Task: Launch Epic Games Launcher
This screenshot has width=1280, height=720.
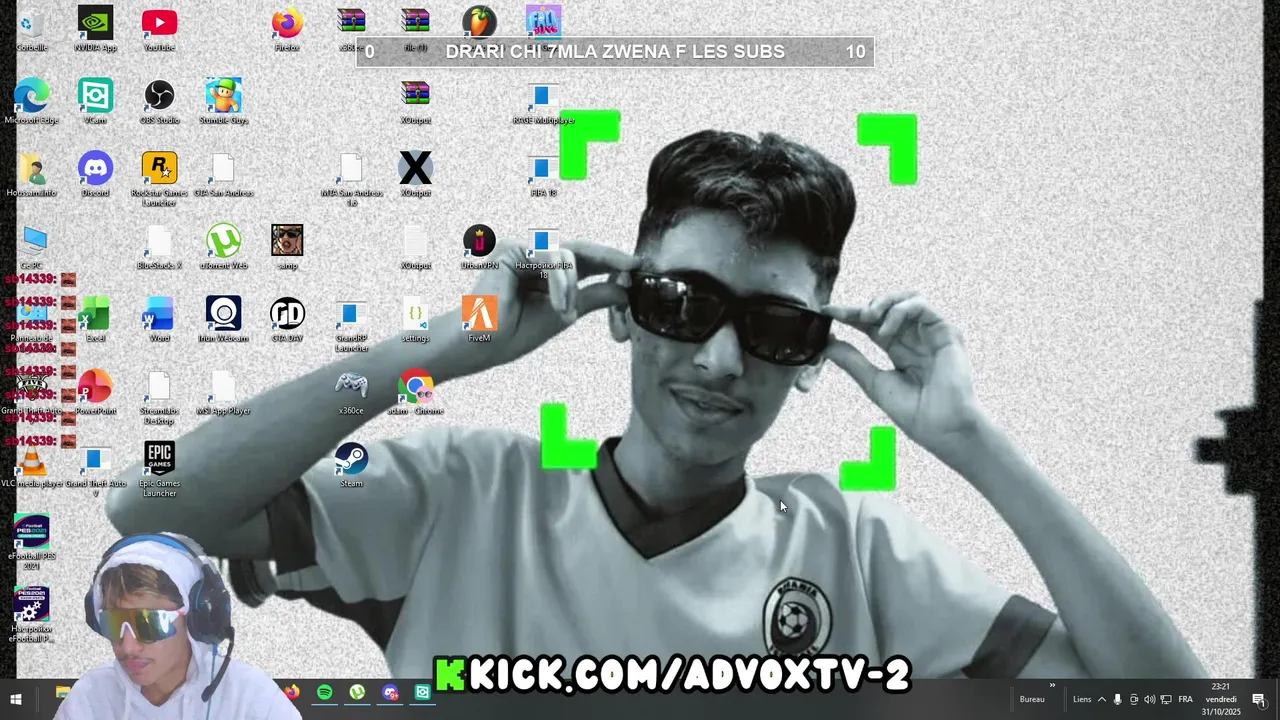Action: 159,470
